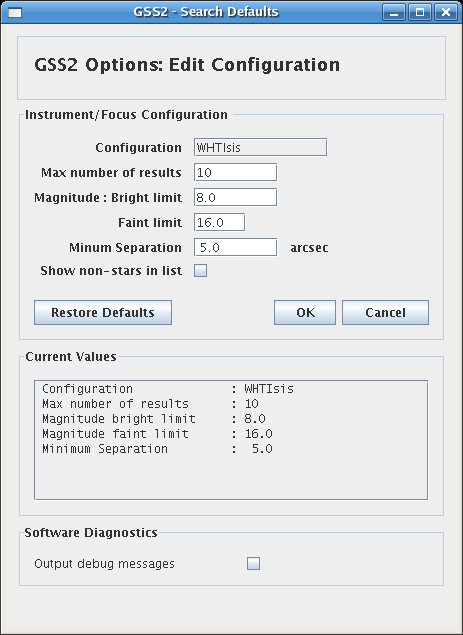This screenshot has width=463, height=635.
Task: Cancel the configuration edit
Action: tap(385, 313)
